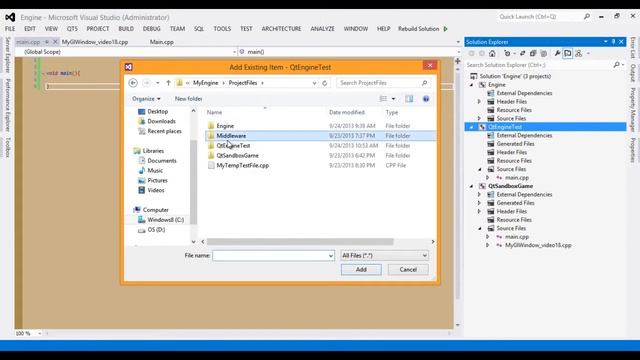The width and height of the screenshot is (640, 360).
Task: Pin the Solution Explorer panel
Action: [x=613, y=42]
